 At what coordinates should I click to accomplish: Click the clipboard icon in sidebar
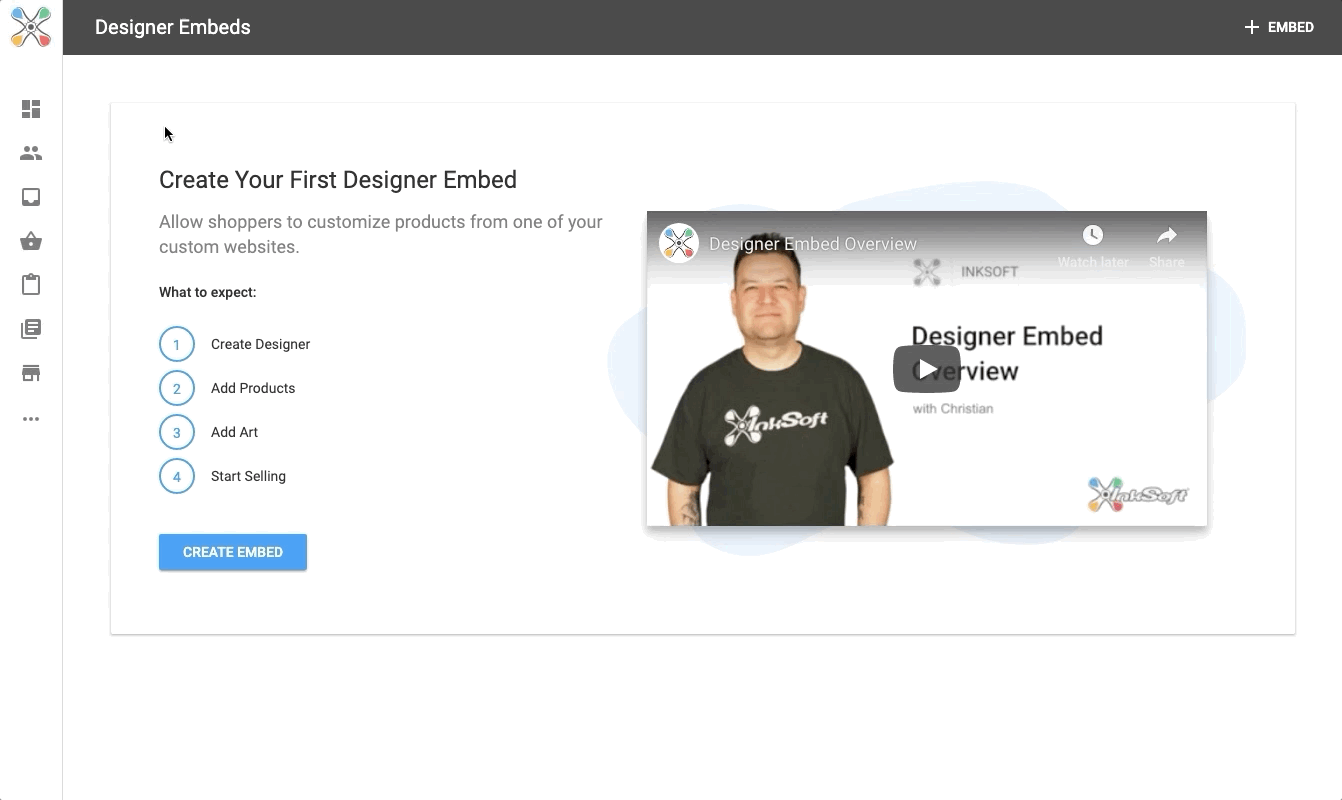31,285
